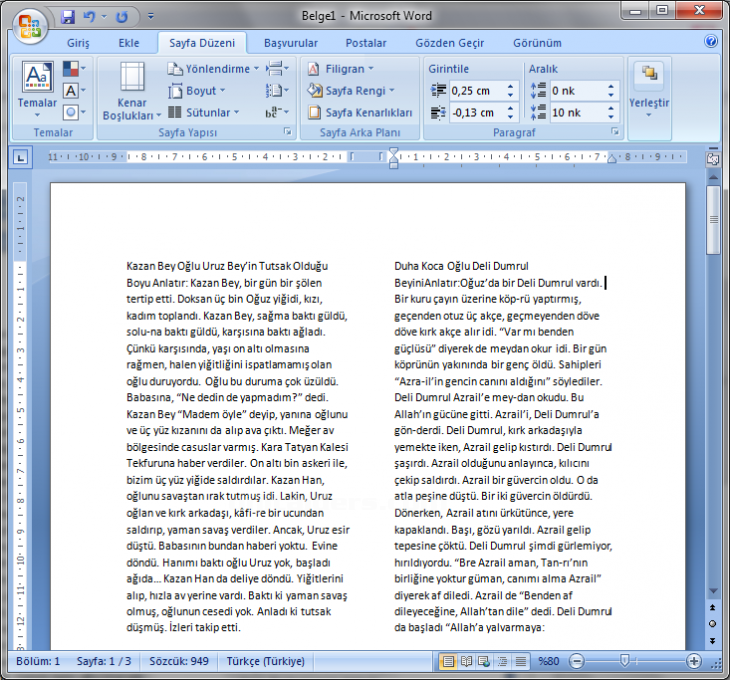Open theme colors dropdown

coord(74,69)
